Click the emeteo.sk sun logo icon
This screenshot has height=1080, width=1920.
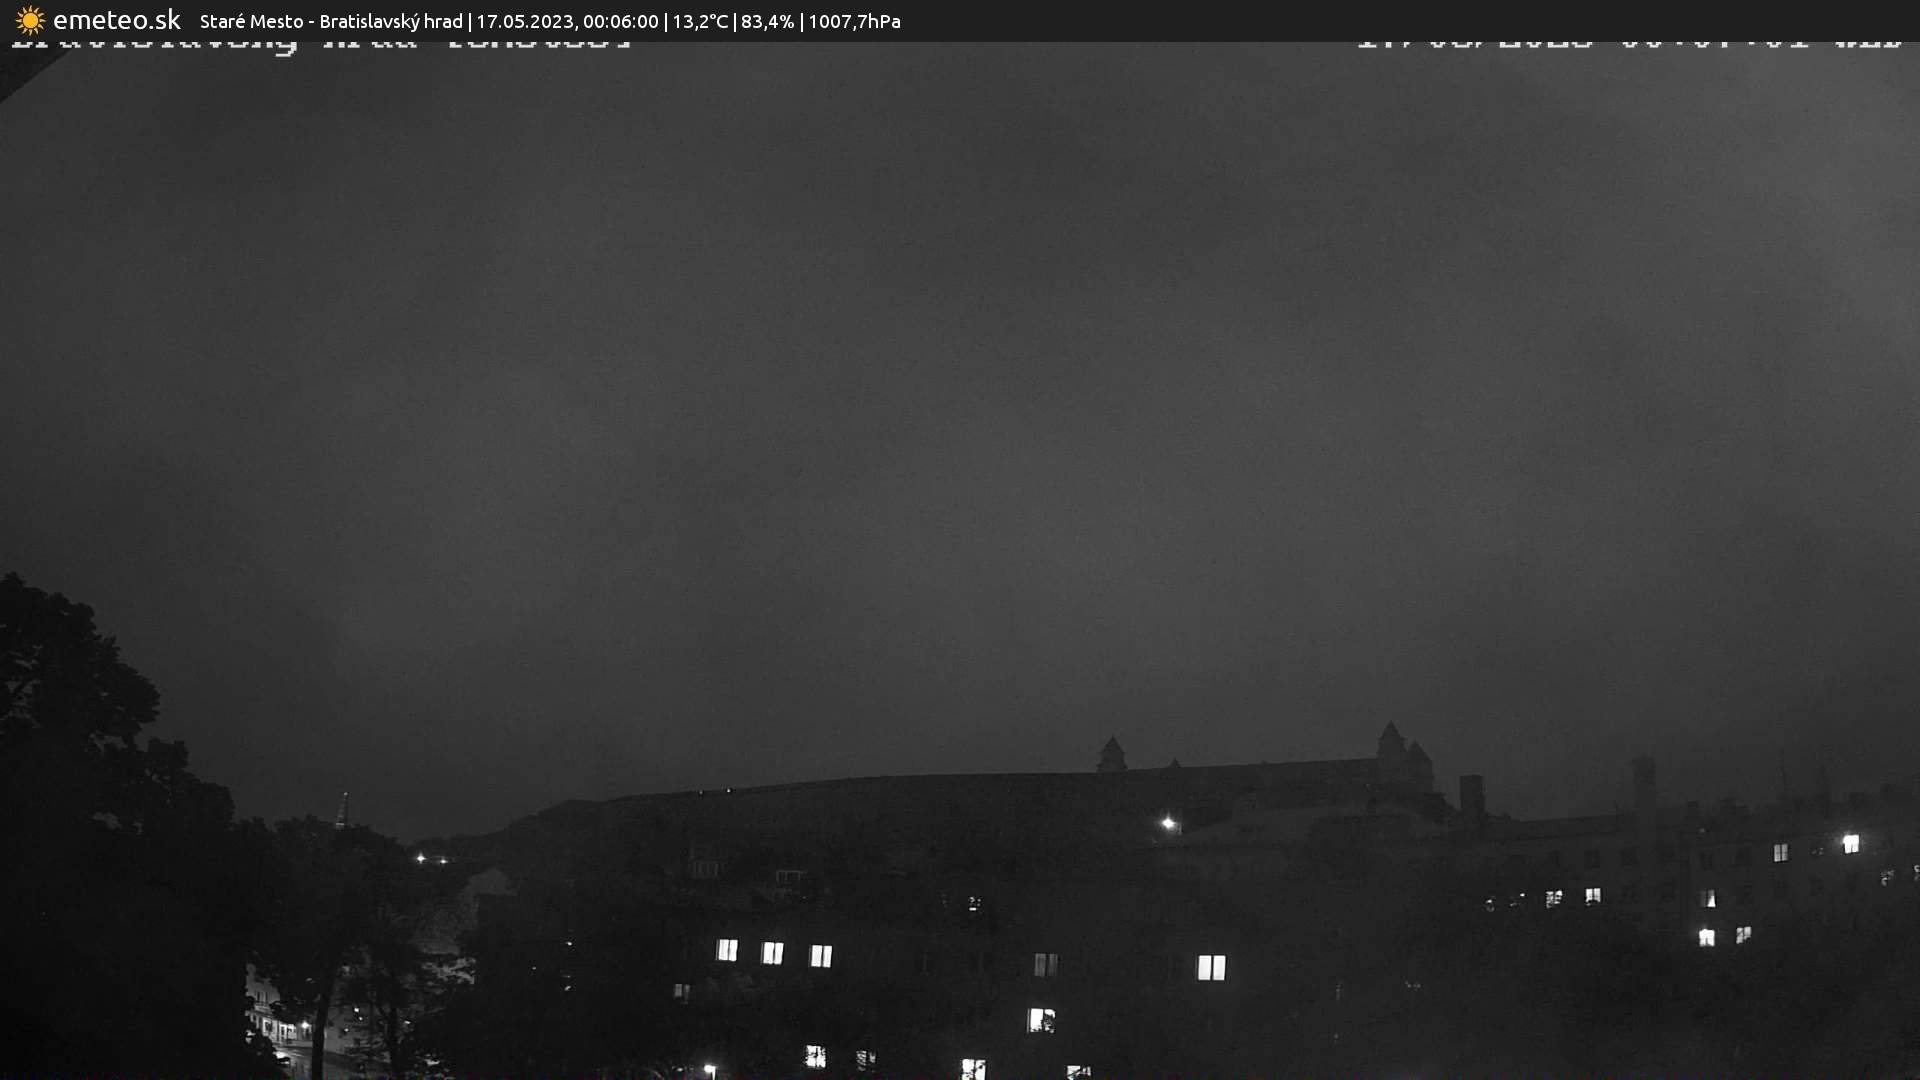[30, 21]
